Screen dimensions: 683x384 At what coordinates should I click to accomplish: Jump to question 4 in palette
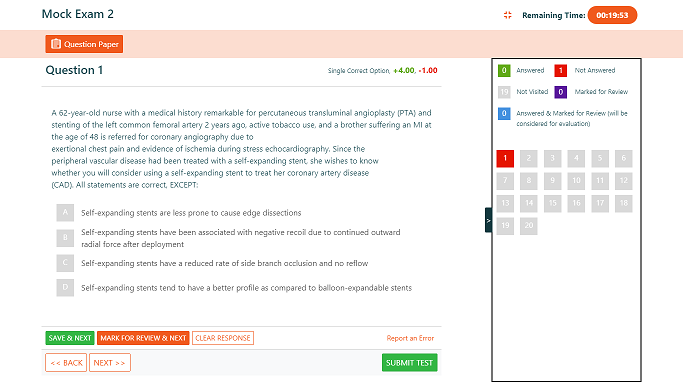(x=576, y=158)
